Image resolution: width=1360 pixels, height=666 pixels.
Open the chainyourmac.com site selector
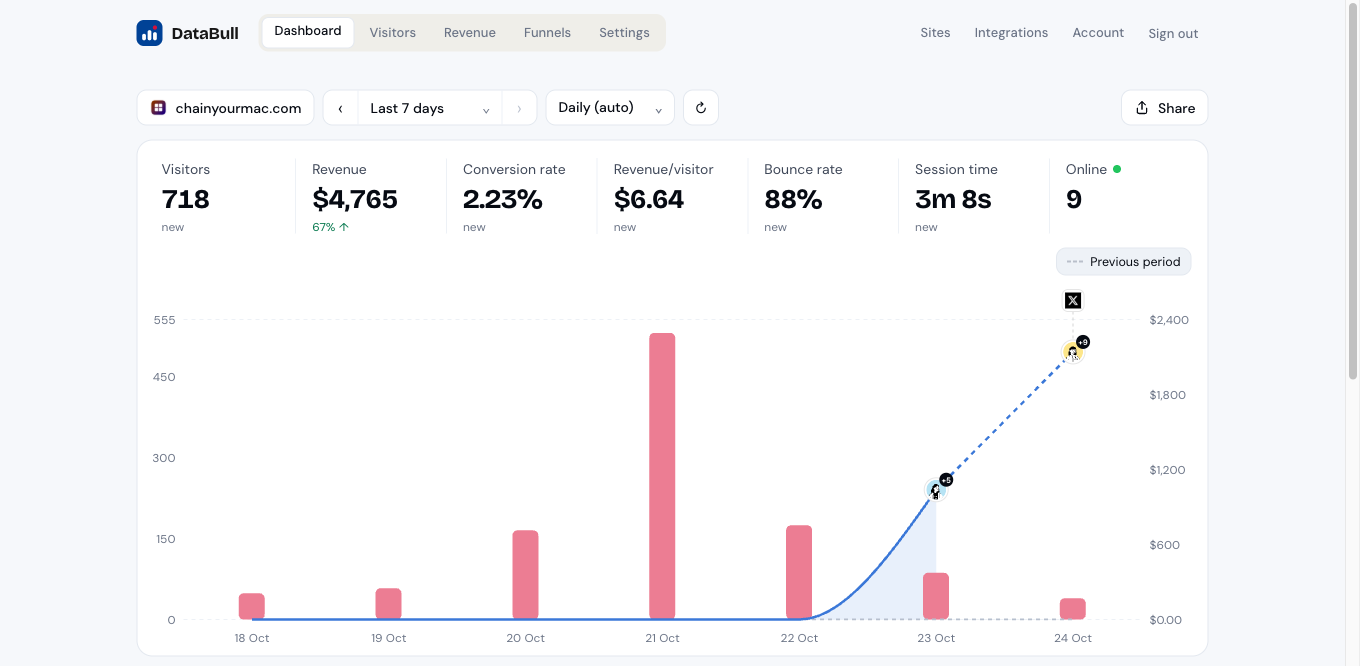pyautogui.click(x=225, y=108)
